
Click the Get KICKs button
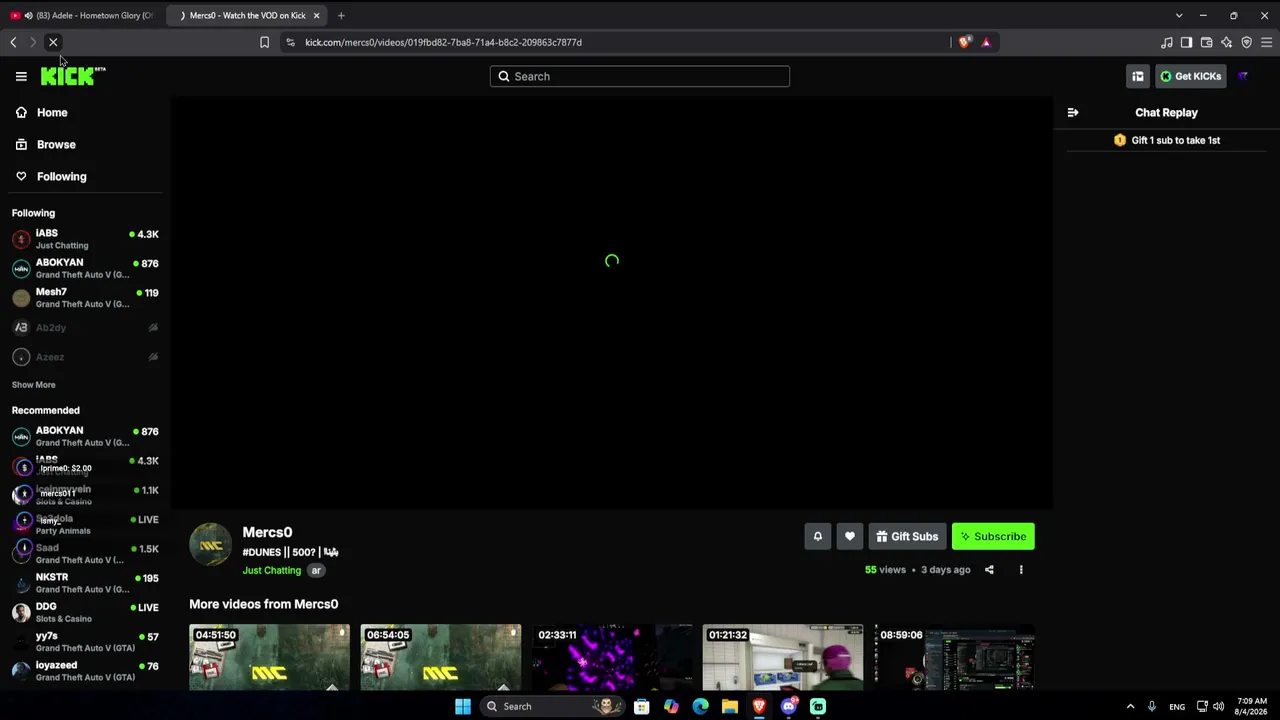(x=1191, y=76)
